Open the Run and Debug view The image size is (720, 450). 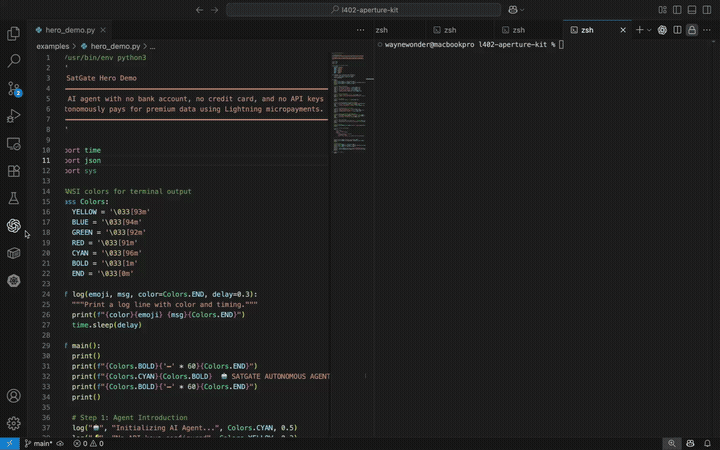coord(14,116)
